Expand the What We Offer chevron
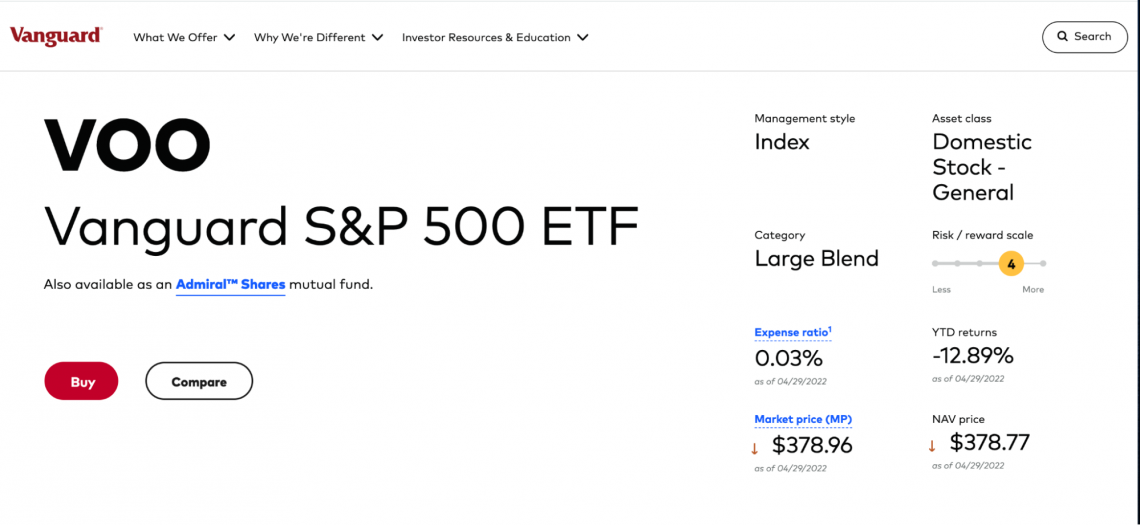This screenshot has height=525, width=1140. [229, 37]
